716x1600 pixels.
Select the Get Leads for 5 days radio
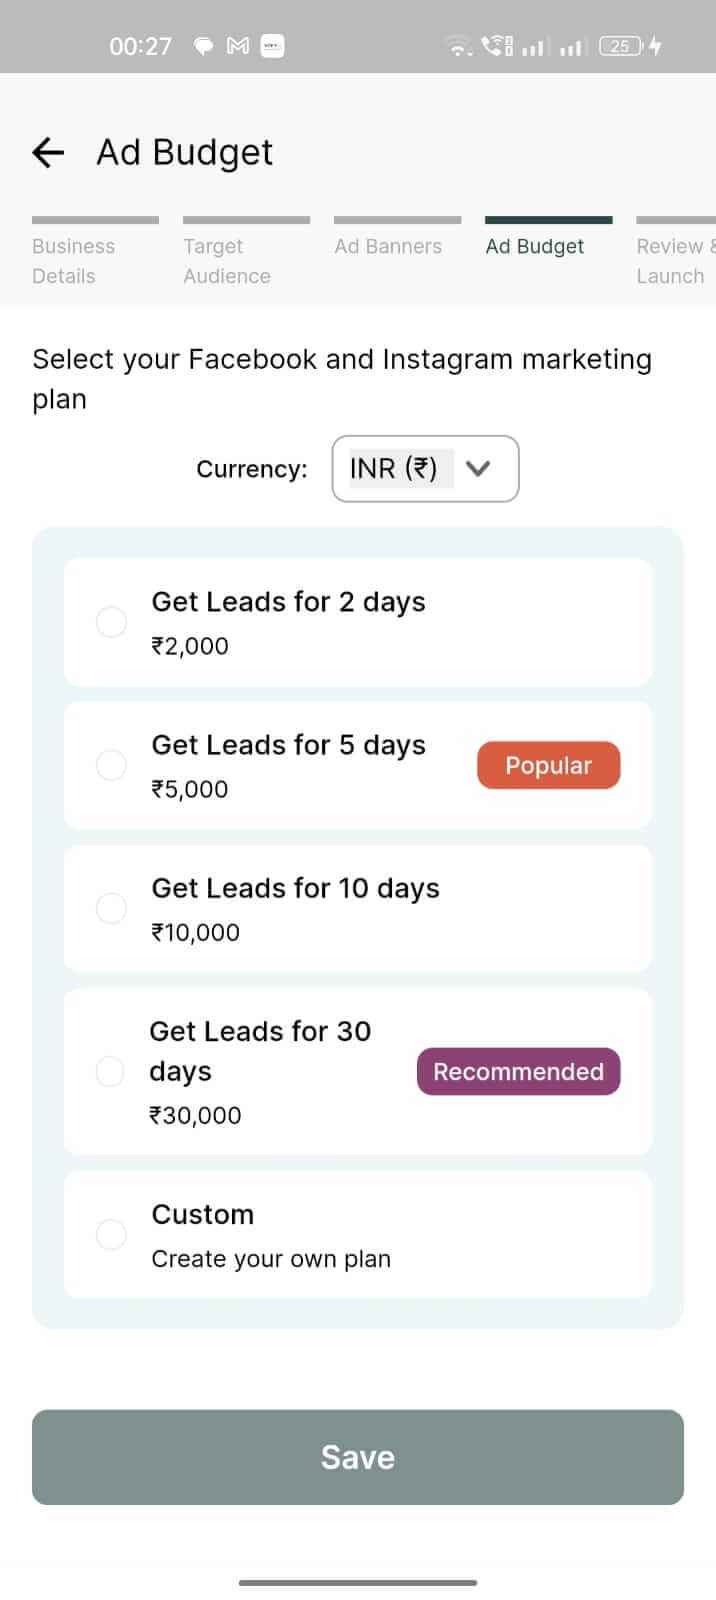point(111,765)
